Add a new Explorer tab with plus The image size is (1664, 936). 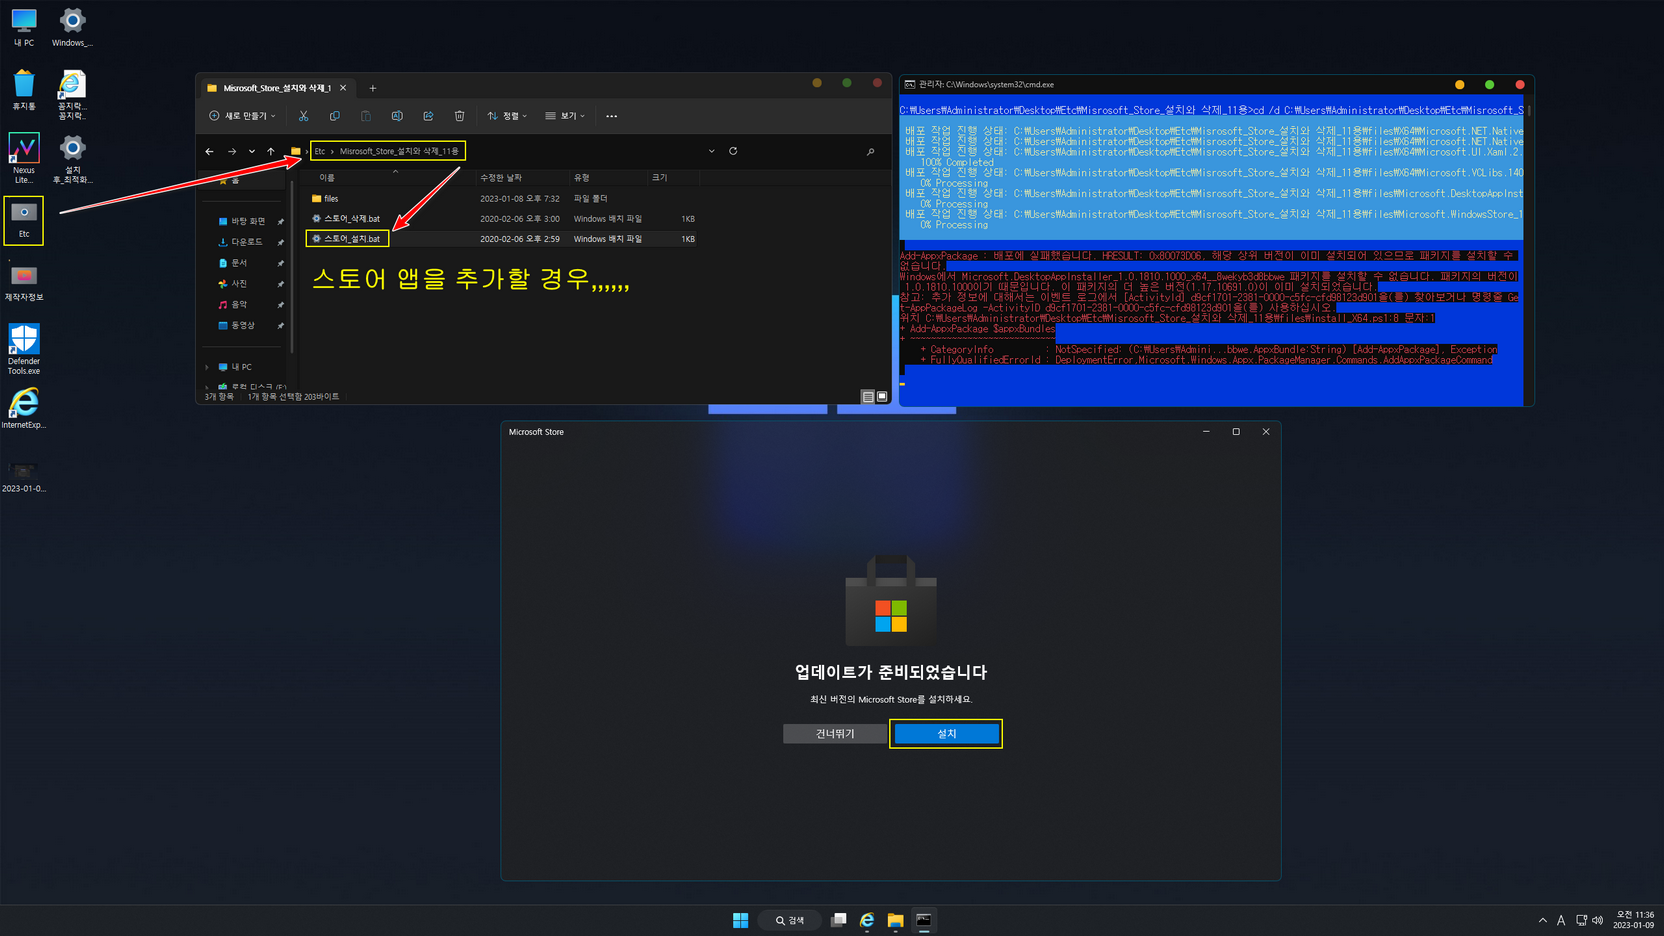pyautogui.click(x=373, y=88)
